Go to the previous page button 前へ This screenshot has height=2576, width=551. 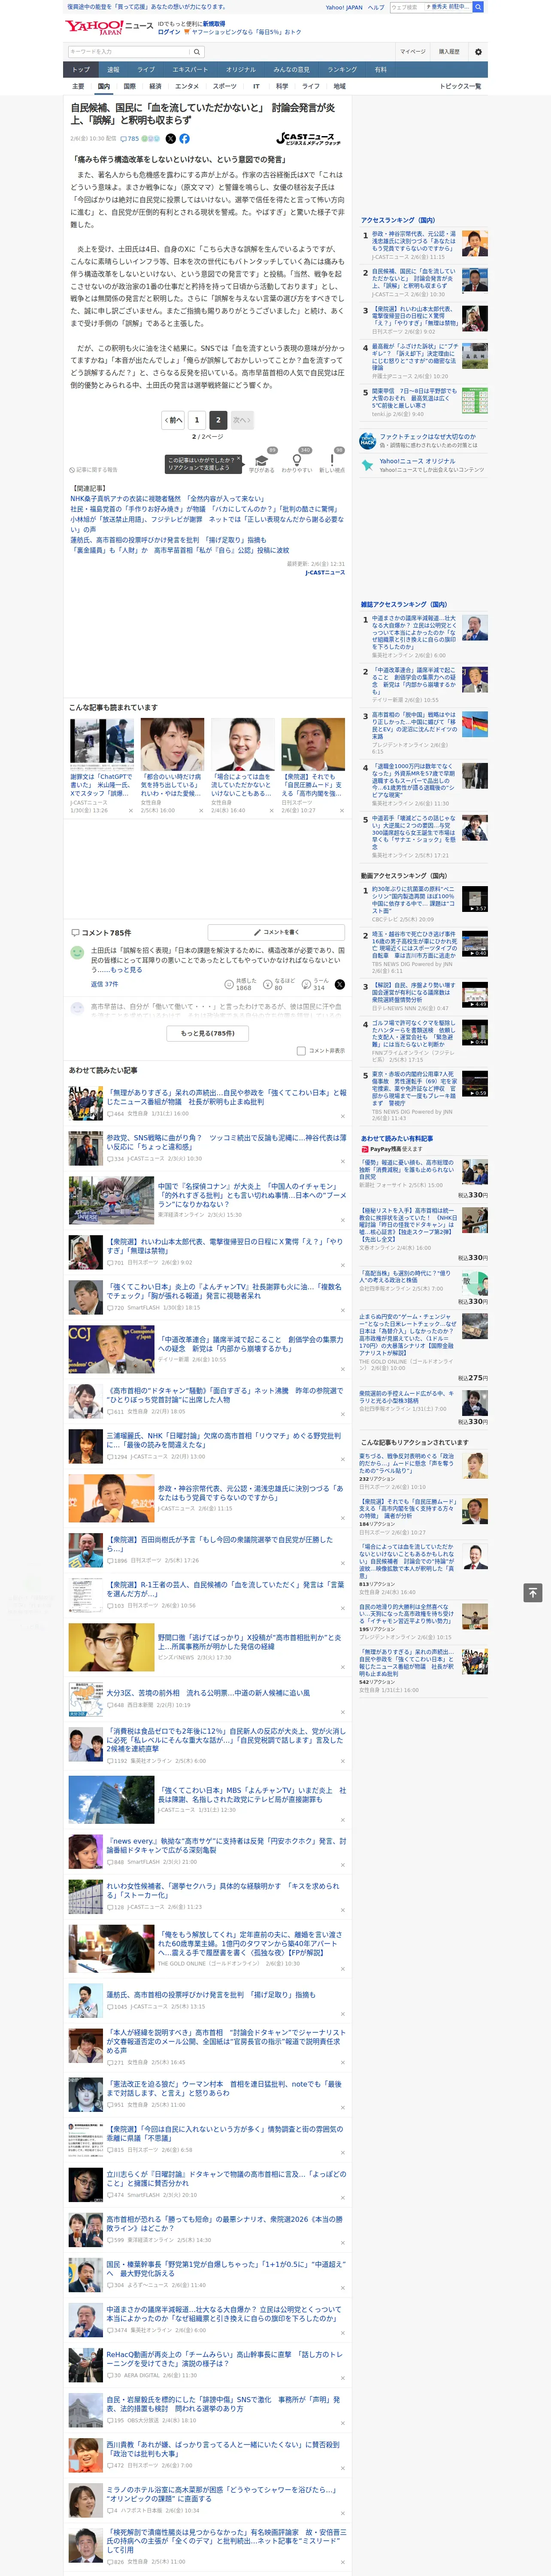tap(173, 420)
